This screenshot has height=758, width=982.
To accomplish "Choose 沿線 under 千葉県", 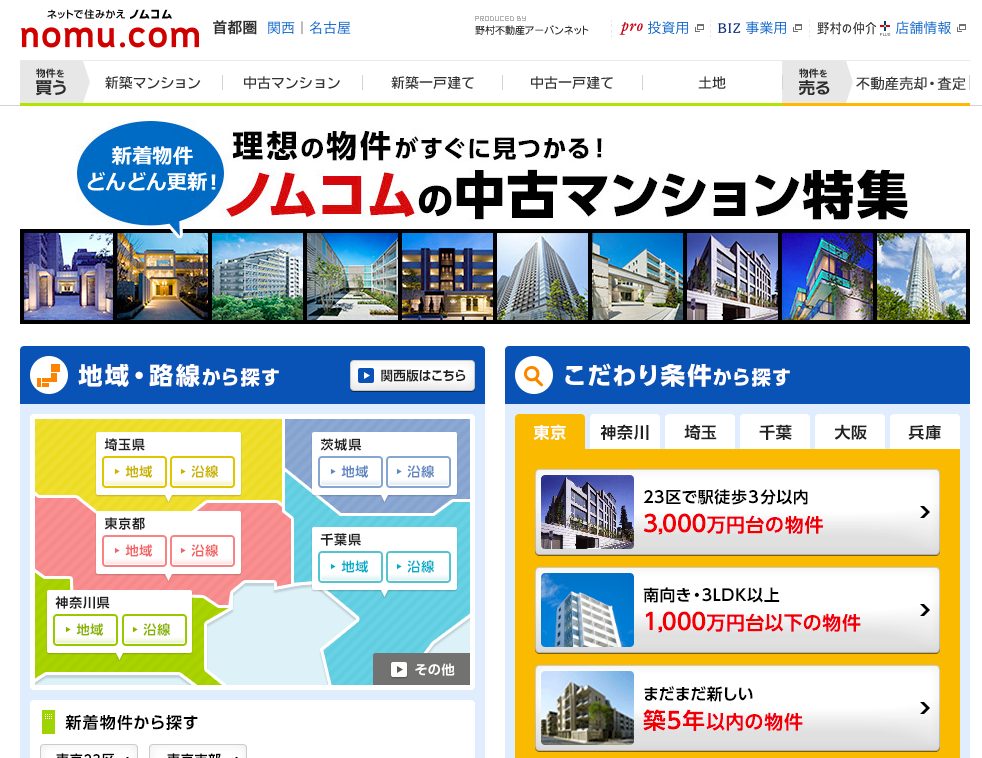I will pos(418,567).
